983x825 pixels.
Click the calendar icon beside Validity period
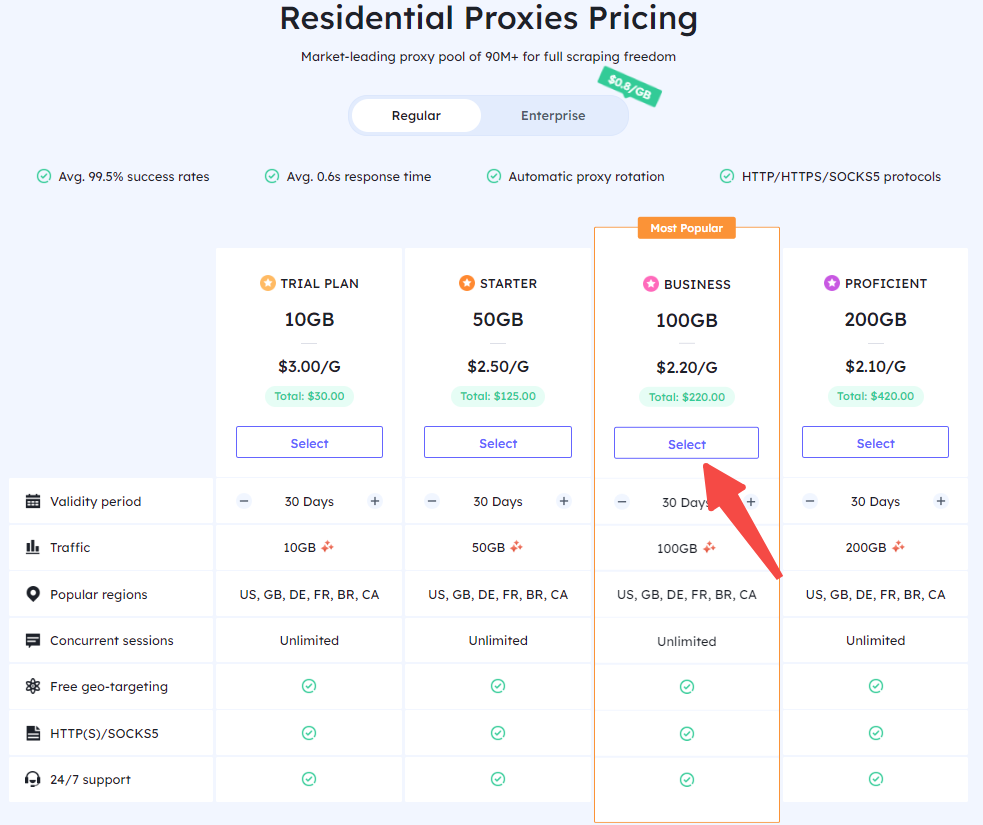(33, 501)
